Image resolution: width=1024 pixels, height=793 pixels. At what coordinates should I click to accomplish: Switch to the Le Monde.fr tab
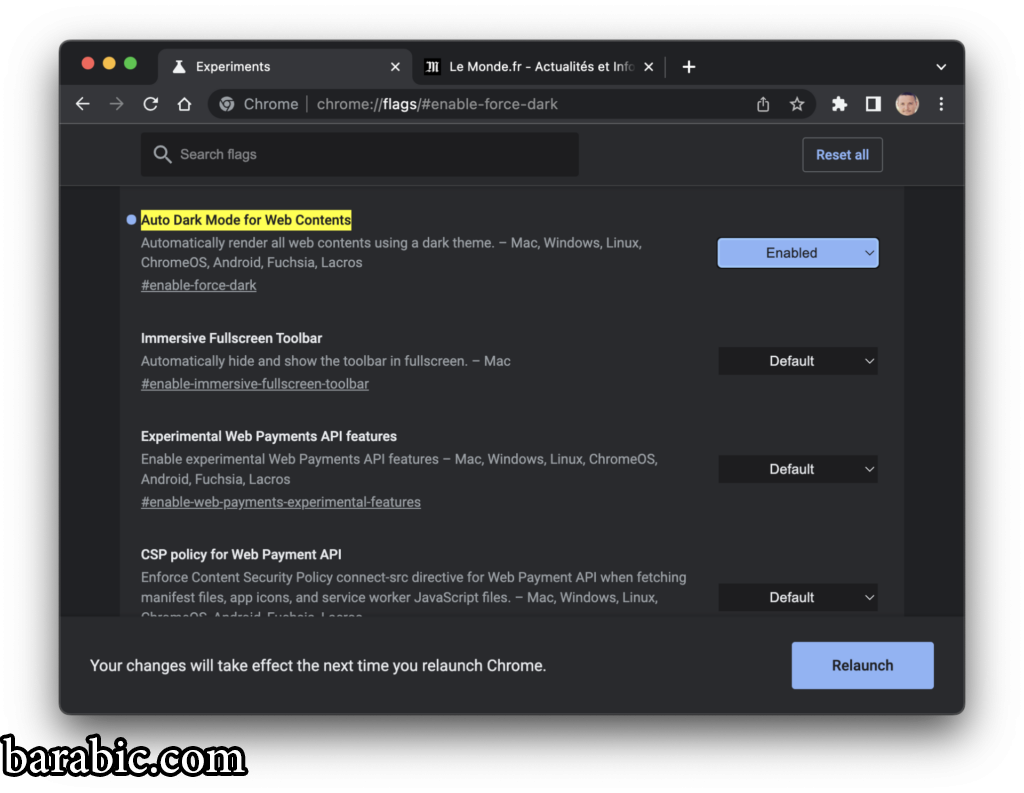[x=541, y=67]
